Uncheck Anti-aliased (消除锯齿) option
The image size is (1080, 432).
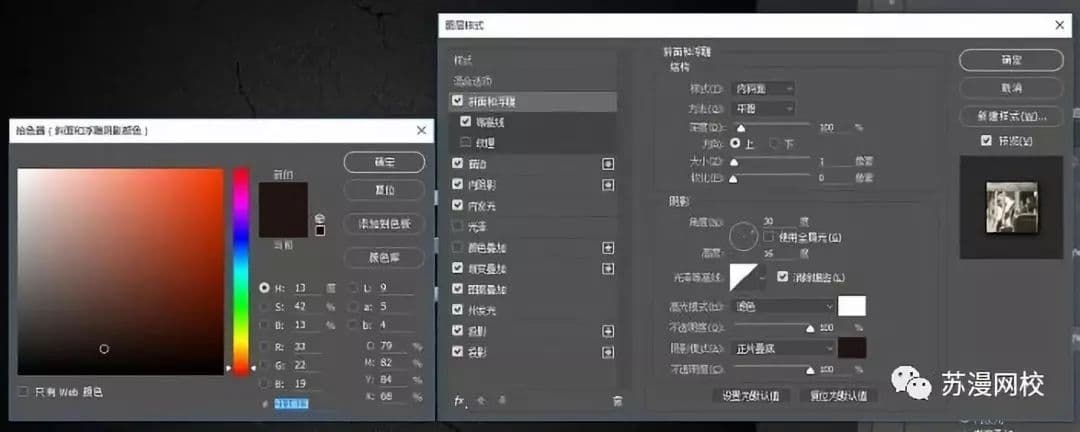(x=782, y=276)
